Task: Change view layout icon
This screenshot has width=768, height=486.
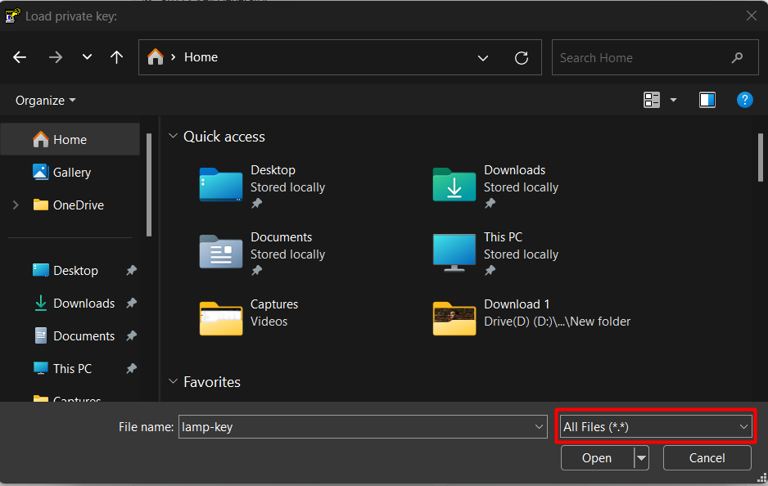Action: coord(651,100)
